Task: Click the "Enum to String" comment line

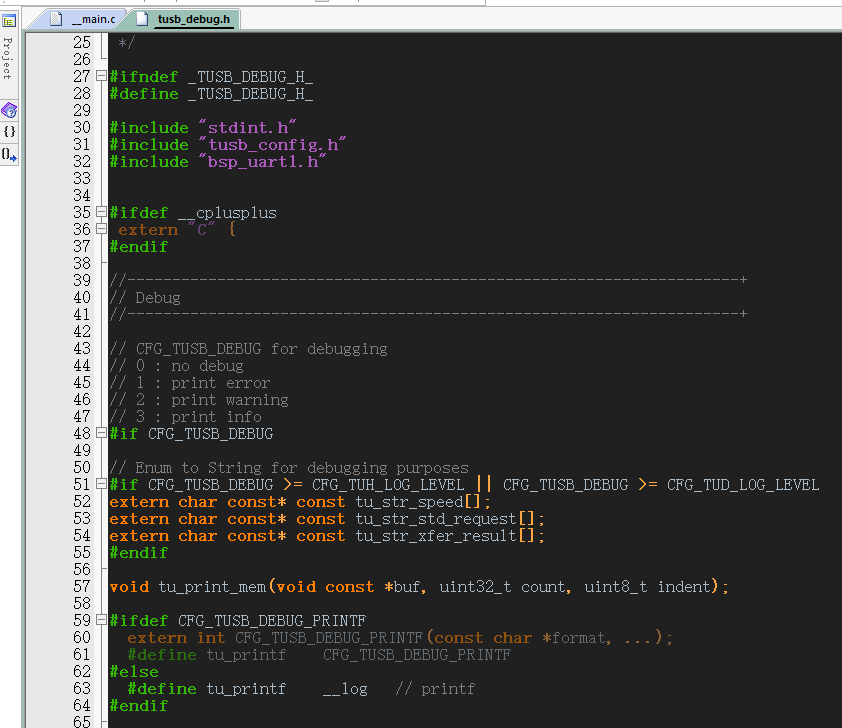Action: point(289,468)
